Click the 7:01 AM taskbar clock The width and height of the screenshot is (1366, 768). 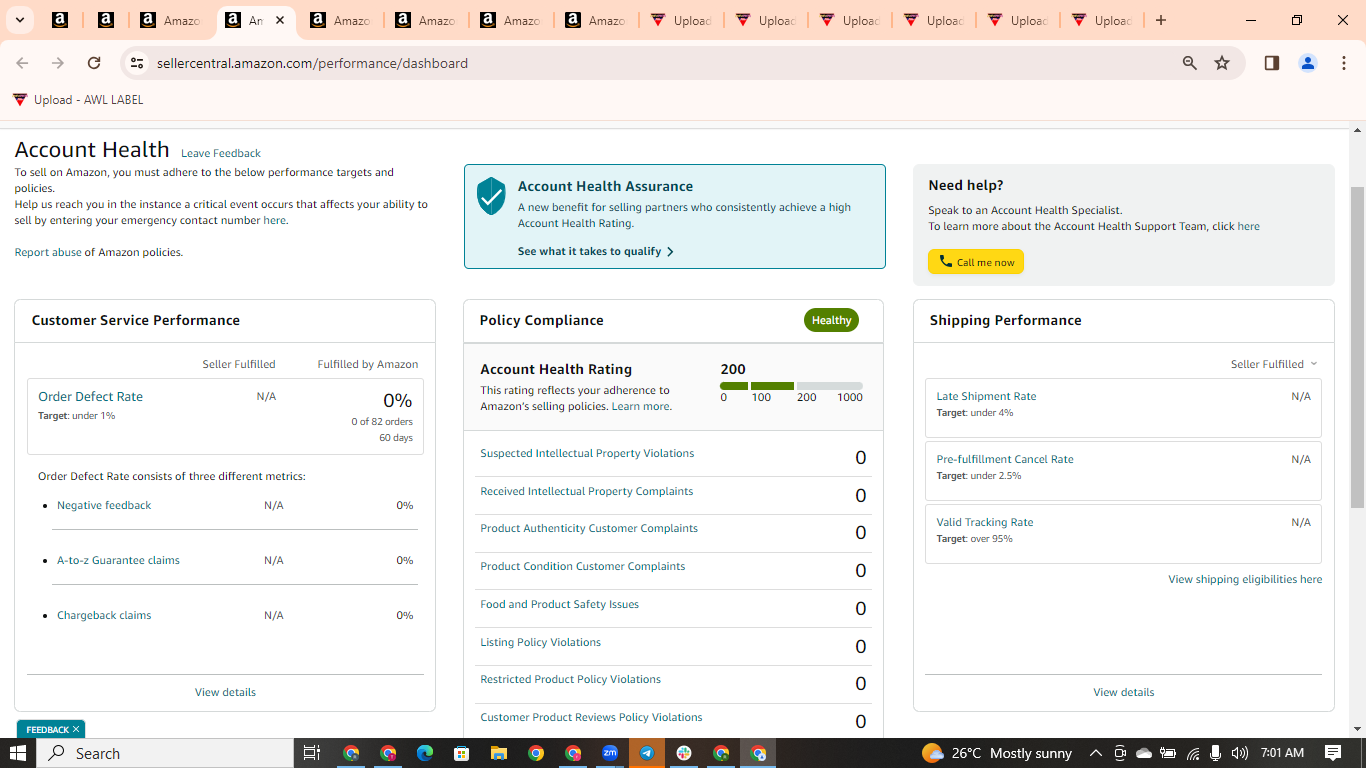click(1282, 753)
